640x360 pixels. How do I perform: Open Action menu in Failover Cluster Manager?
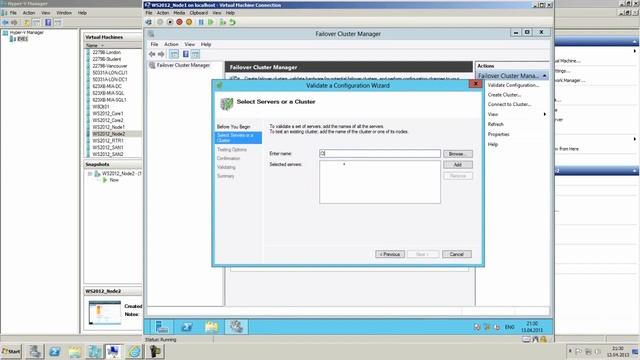pyautogui.click(x=171, y=44)
